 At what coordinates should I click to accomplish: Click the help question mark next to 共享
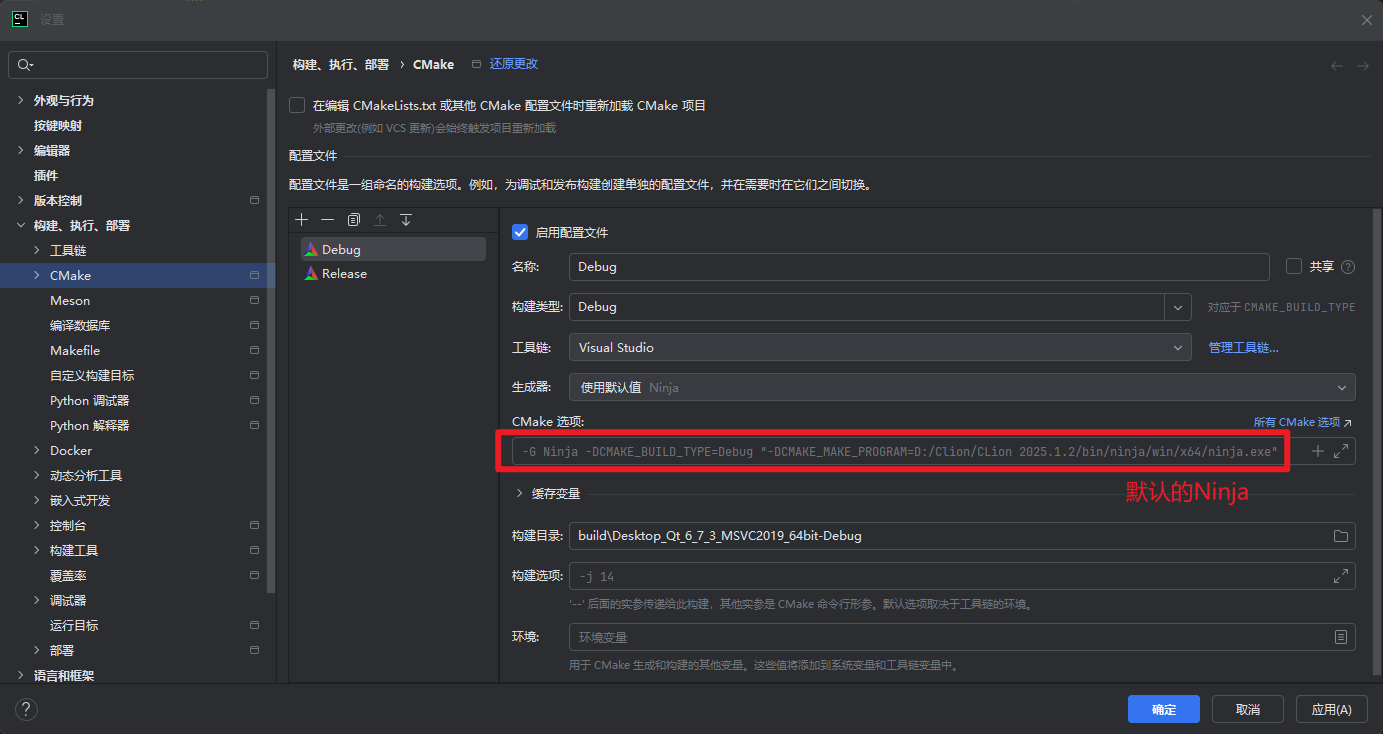tap(1348, 267)
